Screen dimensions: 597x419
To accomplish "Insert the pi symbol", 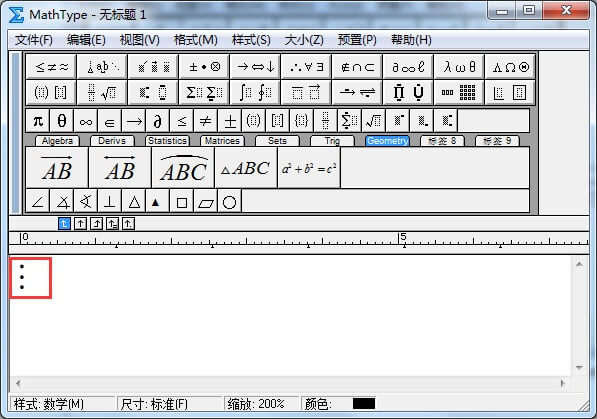I will (38, 121).
